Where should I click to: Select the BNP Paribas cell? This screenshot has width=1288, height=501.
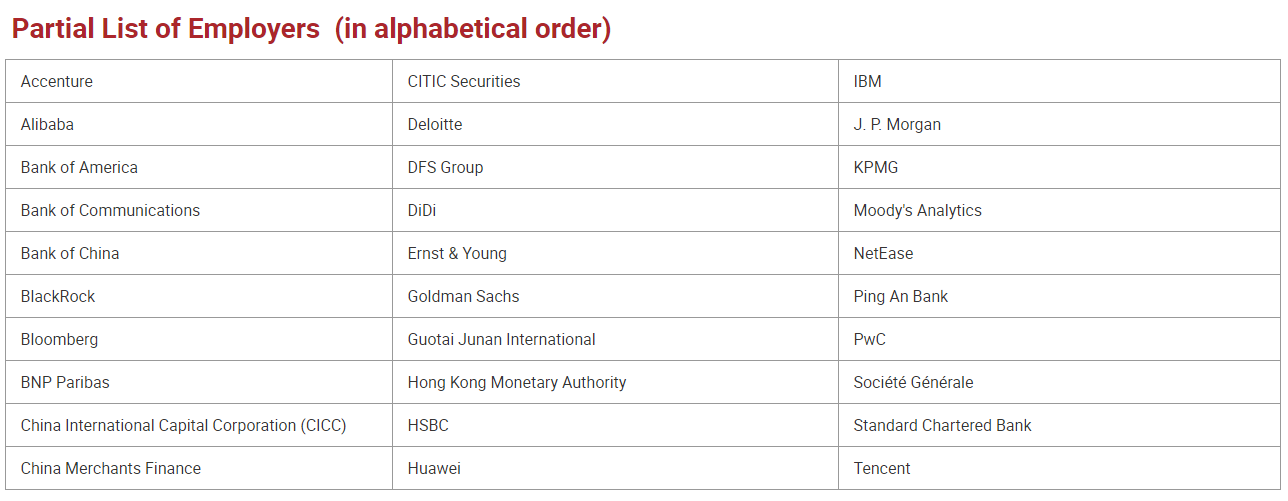pos(65,383)
